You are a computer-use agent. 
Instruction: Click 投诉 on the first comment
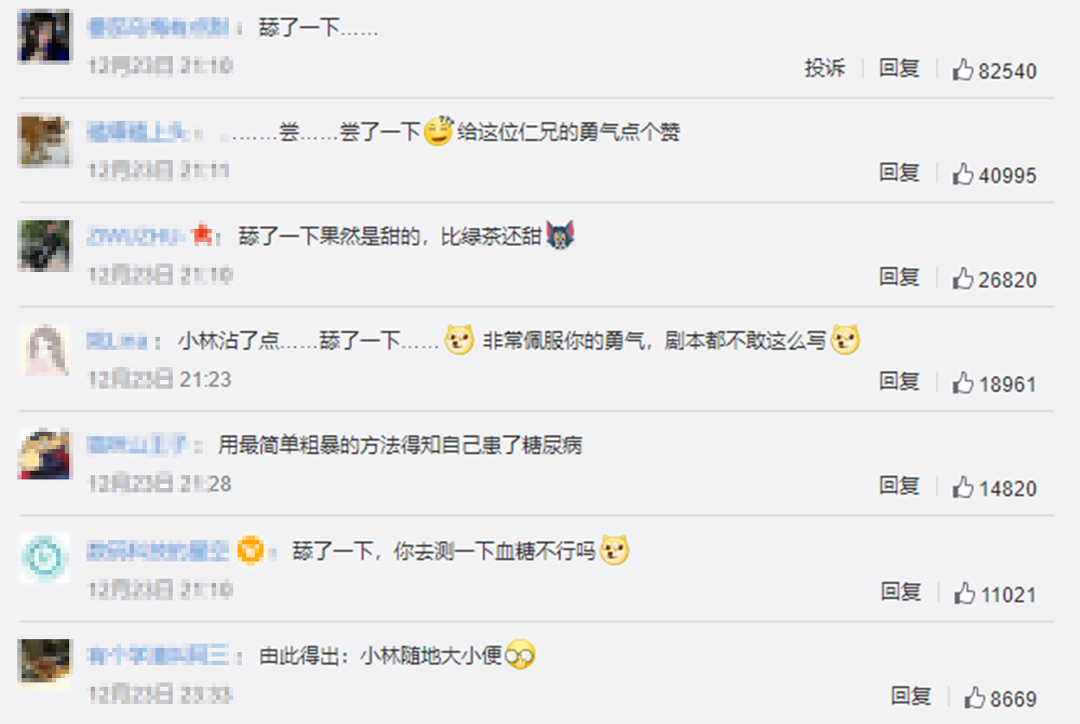[824, 68]
